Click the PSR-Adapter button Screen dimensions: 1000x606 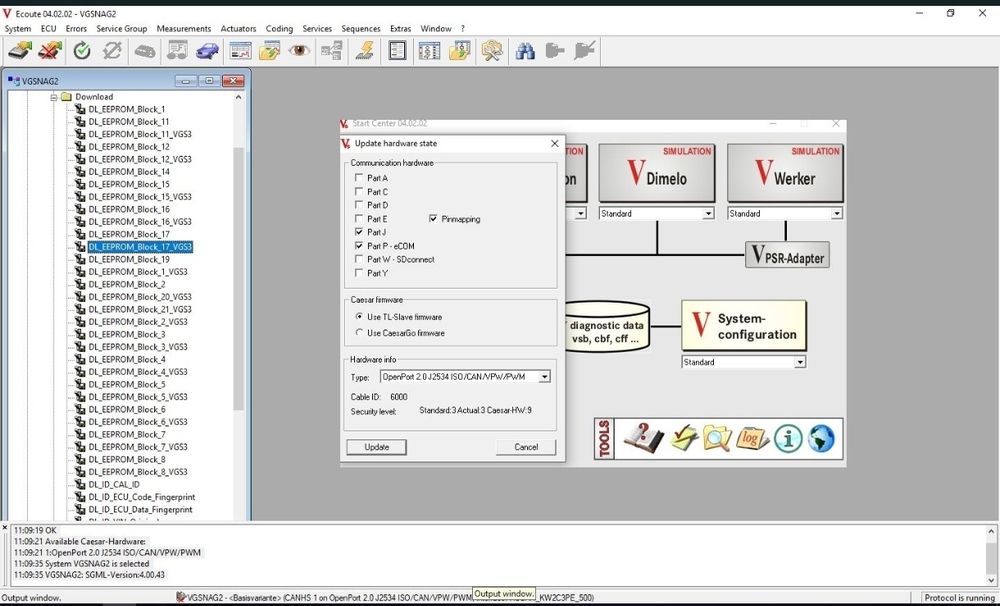[x=788, y=255]
